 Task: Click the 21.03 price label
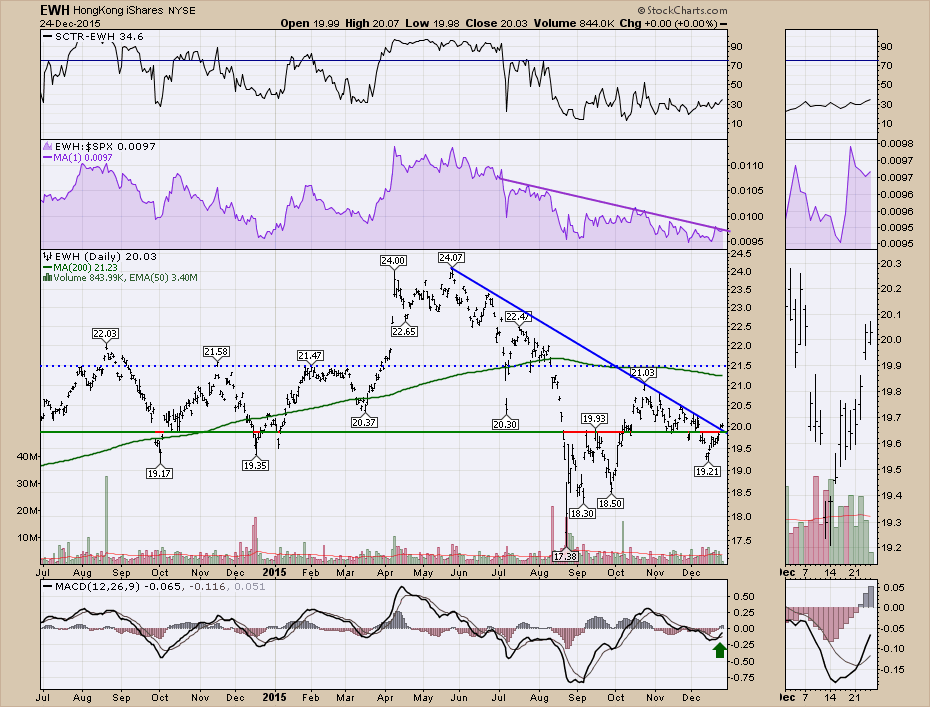coord(642,372)
